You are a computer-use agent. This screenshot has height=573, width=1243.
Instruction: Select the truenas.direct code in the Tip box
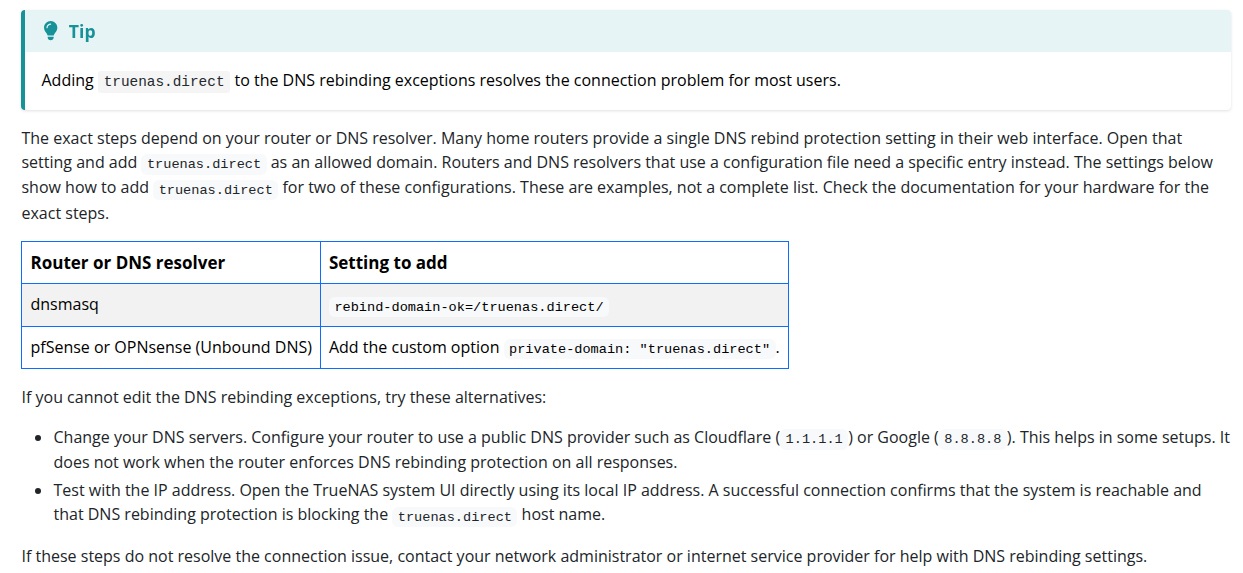point(164,81)
